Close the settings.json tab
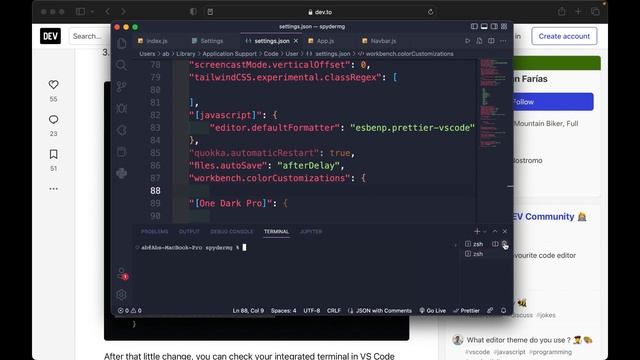This screenshot has width=640, height=360. pyautogui.click(x=296, y=41)
